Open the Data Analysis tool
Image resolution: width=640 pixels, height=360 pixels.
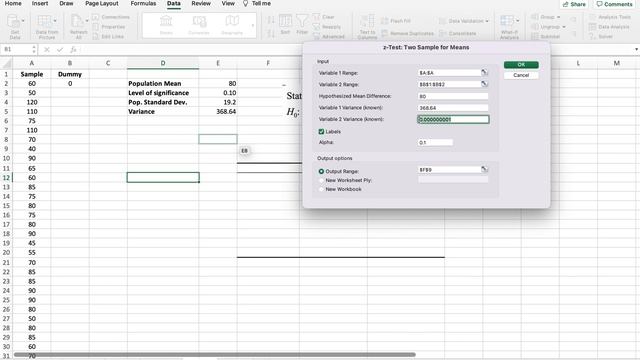[609, 27]
